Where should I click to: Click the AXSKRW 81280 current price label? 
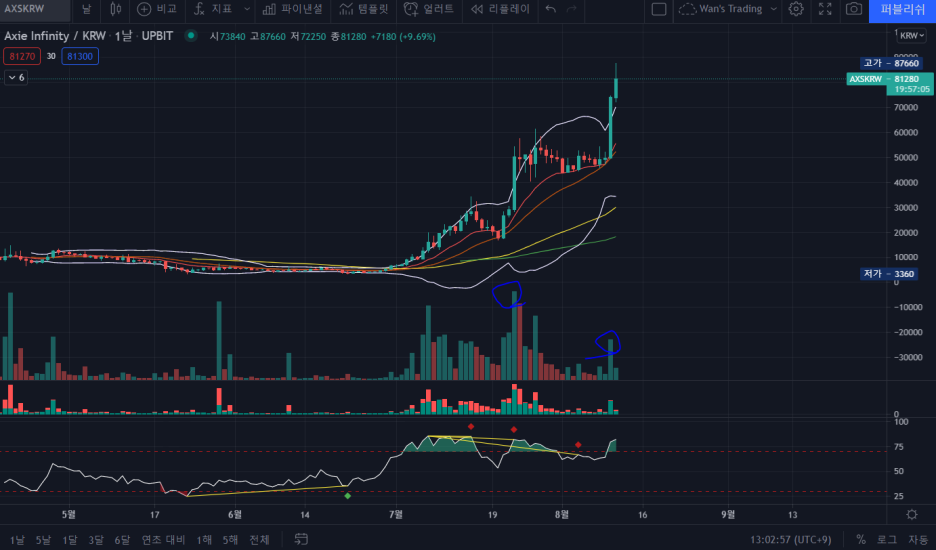coord(889,84)
